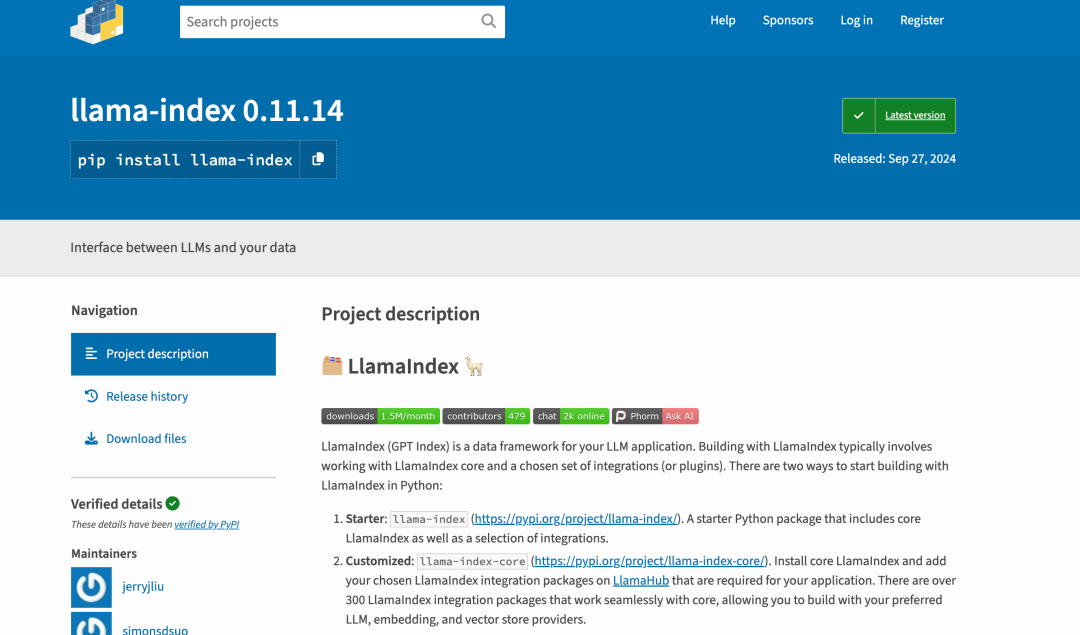
Task: Open the Help menu item
Action: (722, 20)
